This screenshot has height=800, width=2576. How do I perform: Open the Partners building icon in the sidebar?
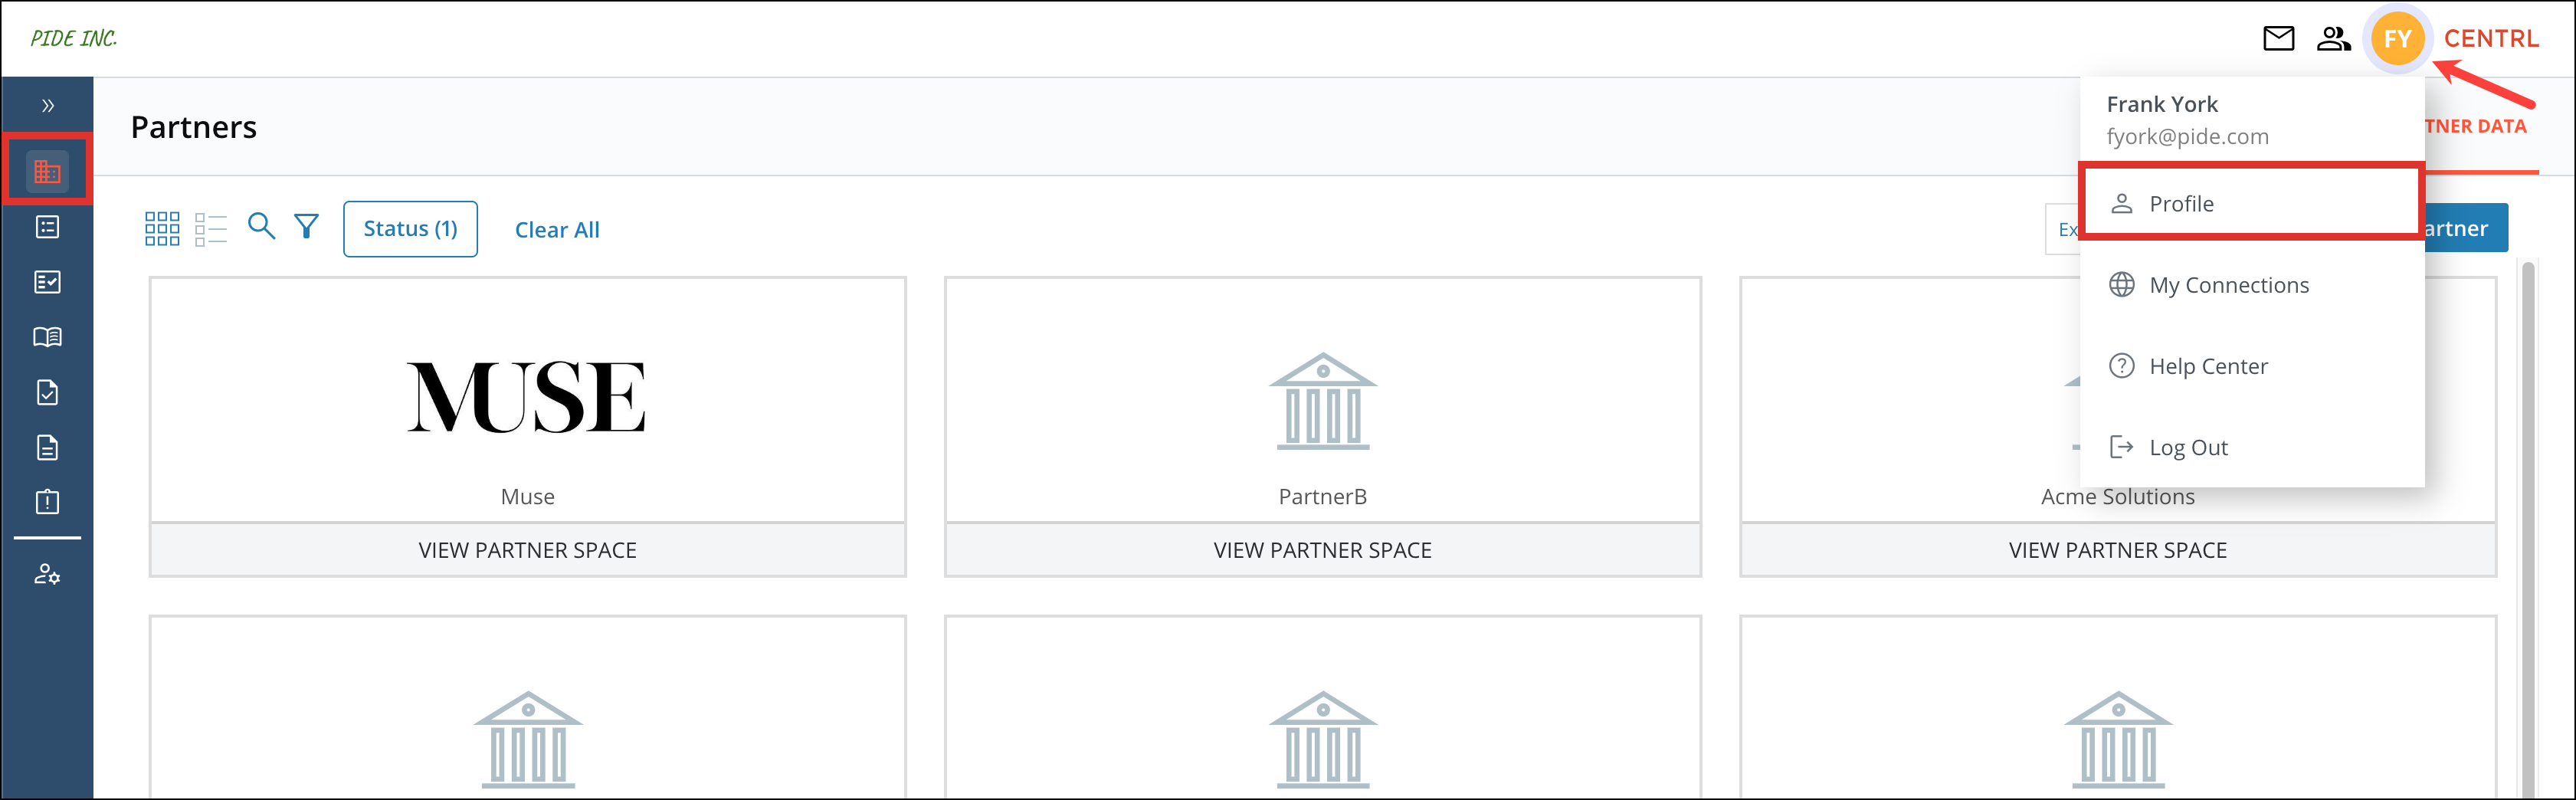(47, 172)
